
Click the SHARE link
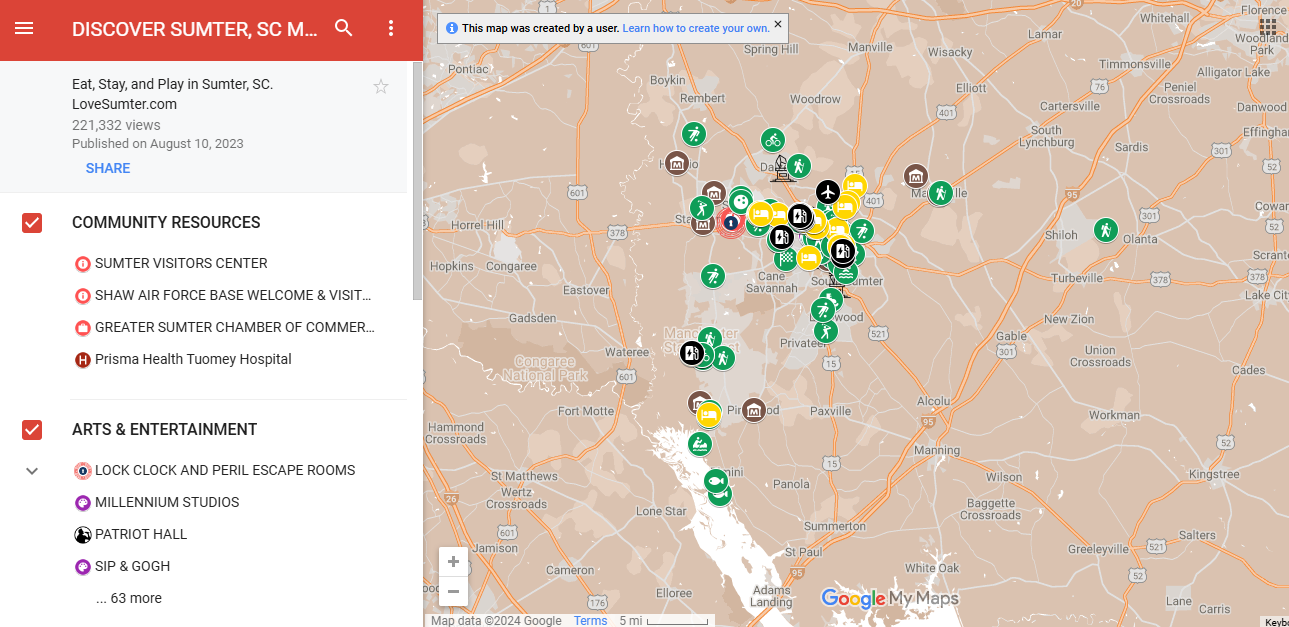pyautogui.click(x=108, y=168)
